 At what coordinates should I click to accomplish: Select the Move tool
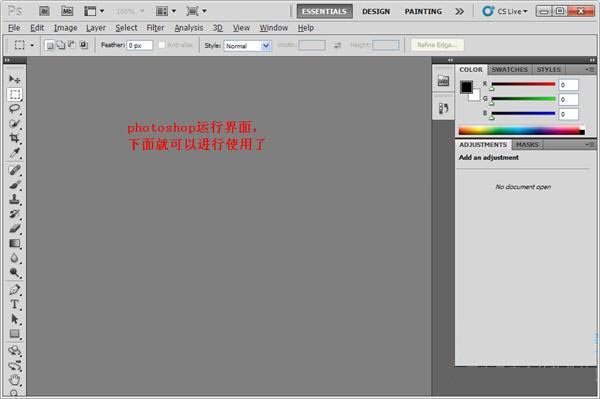[x=15, y=79]
